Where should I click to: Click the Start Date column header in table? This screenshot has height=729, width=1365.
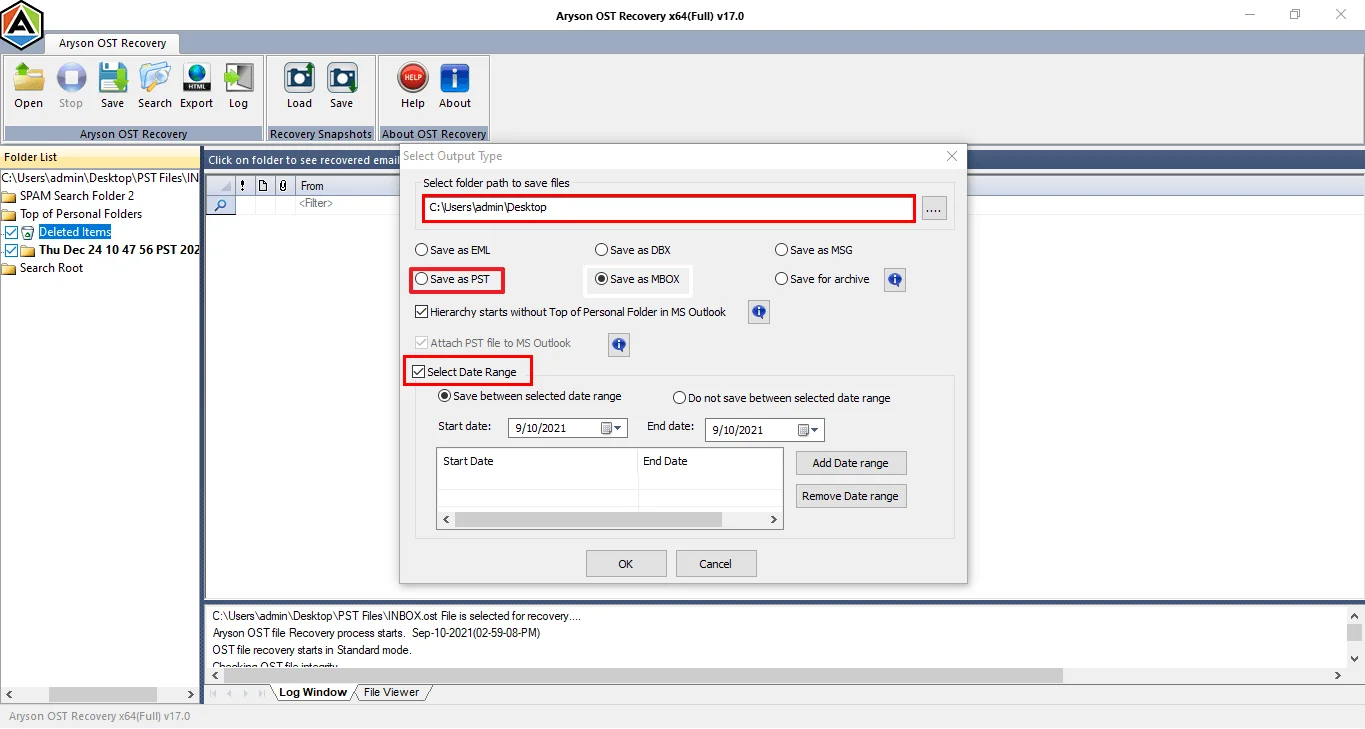pyautogui.click(x=538, y=461)
